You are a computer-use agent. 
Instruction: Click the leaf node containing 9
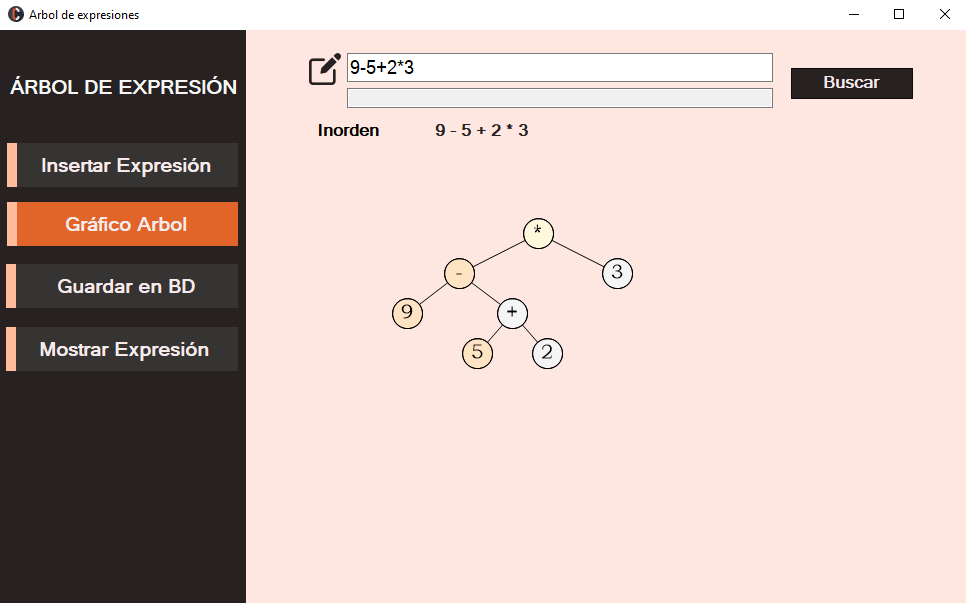pyautogui.click(x=408, y=312)
